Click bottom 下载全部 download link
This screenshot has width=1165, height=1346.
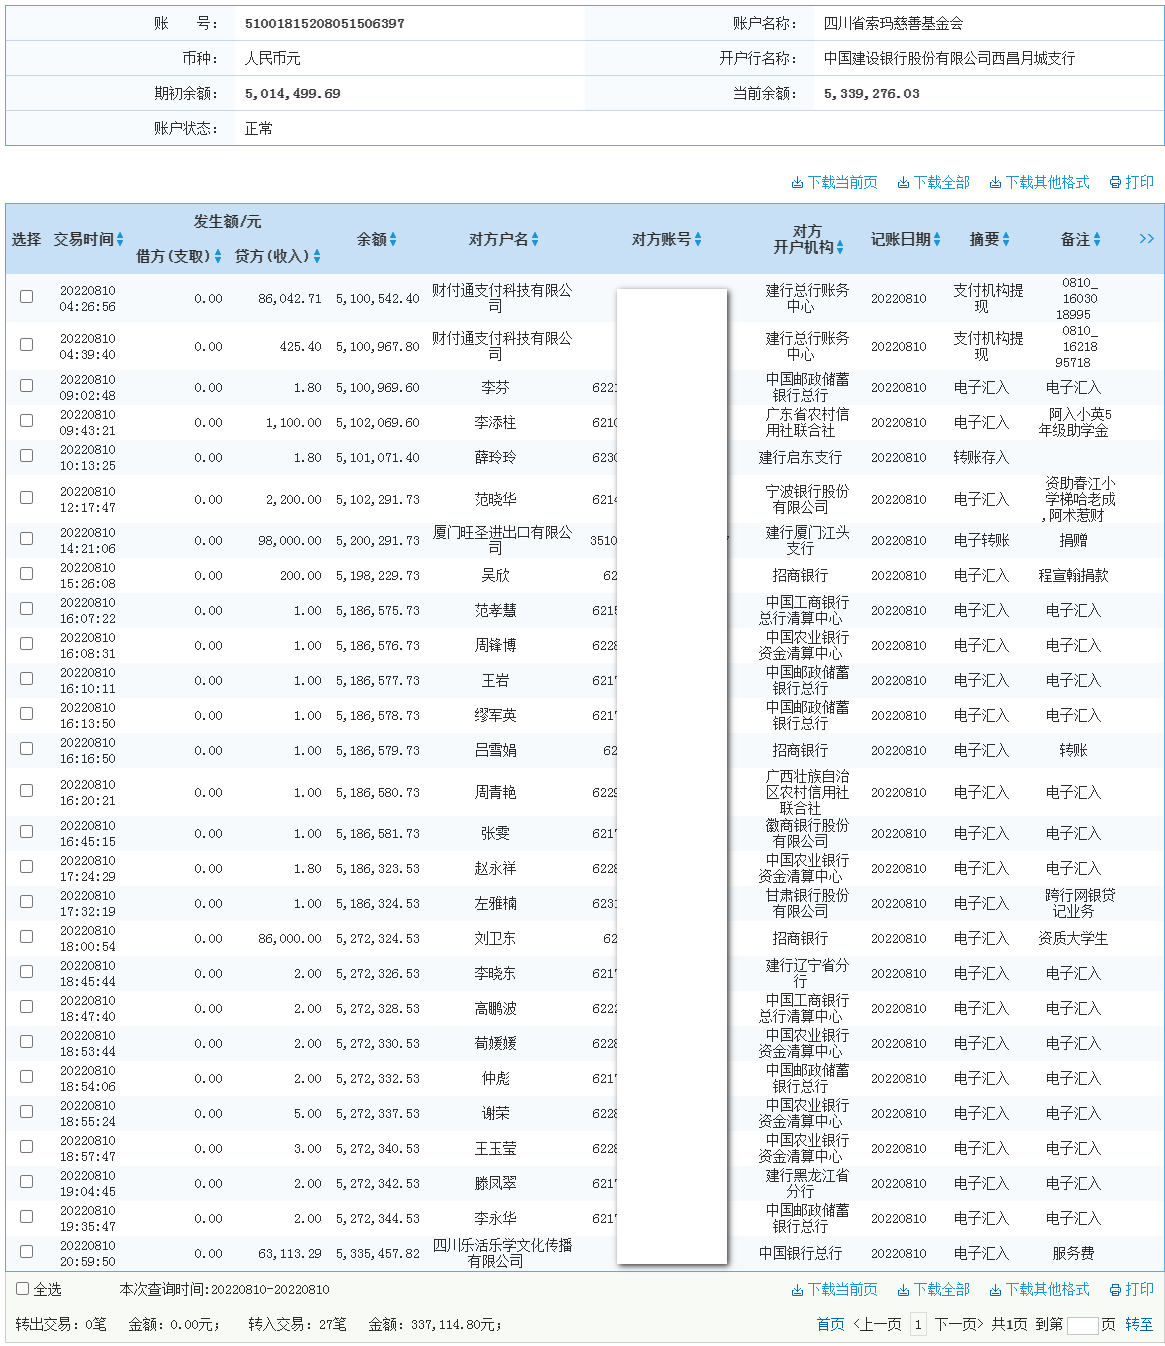click(x=933, y=1290)
